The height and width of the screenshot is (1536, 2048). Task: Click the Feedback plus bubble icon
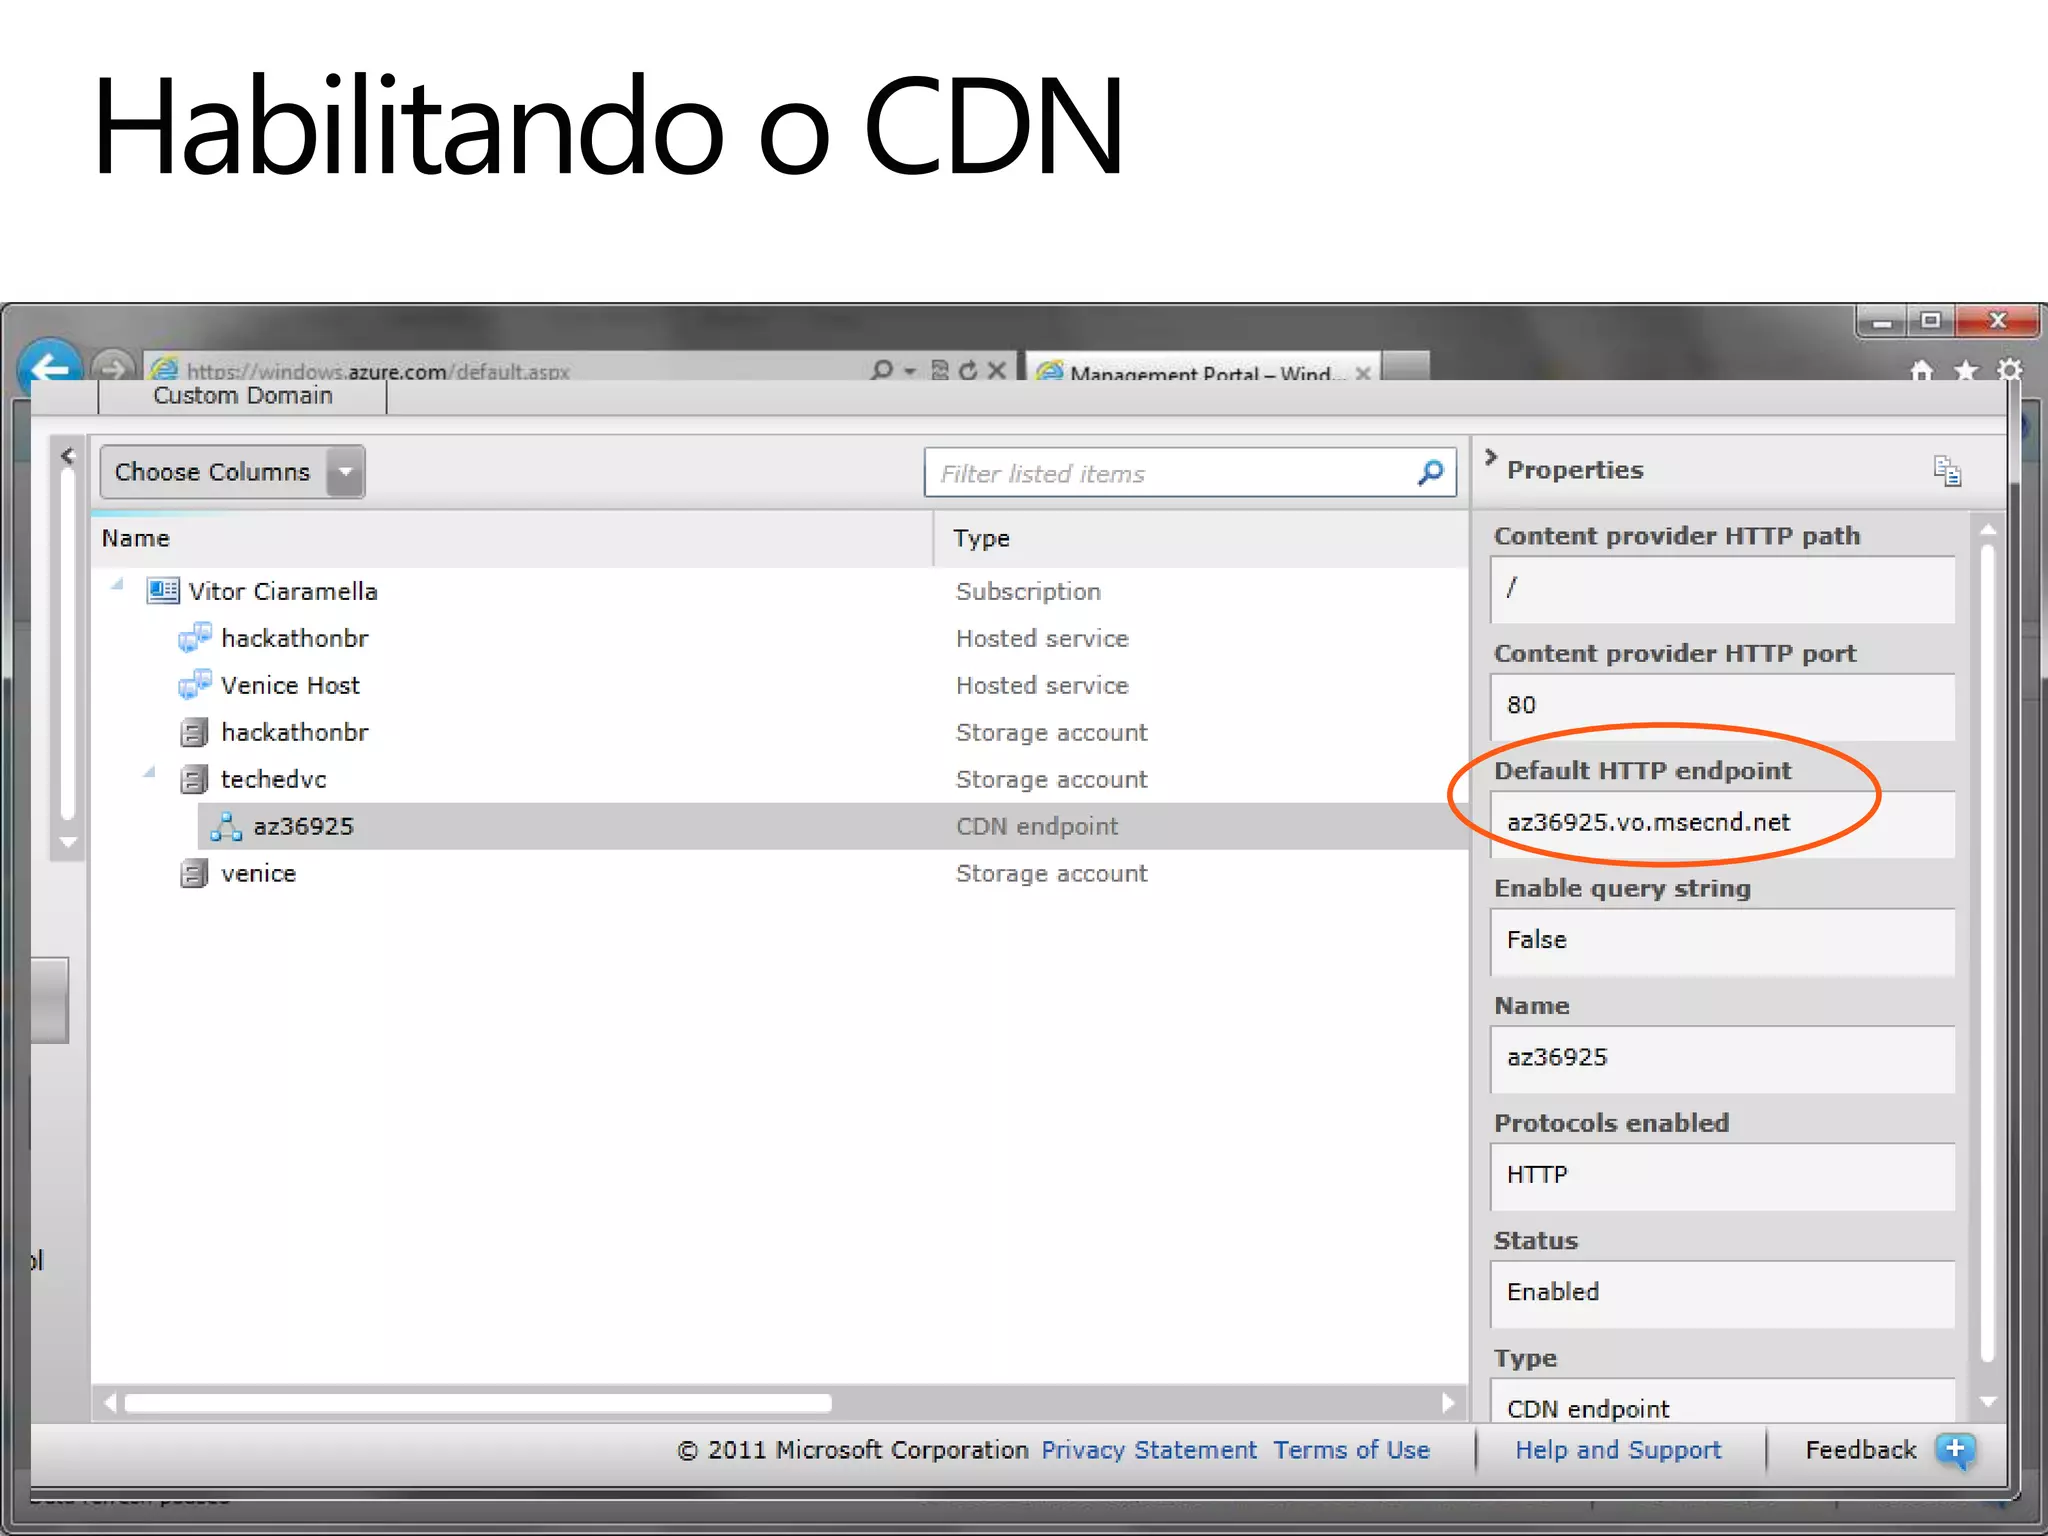(x=1954, y=1450)
